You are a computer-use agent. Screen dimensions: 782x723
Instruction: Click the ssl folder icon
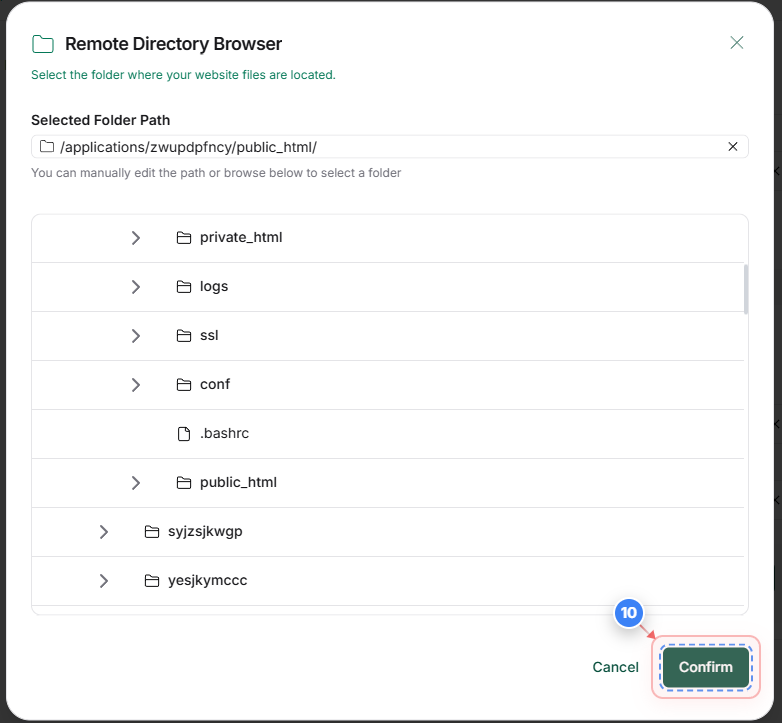tap(184, 336)
